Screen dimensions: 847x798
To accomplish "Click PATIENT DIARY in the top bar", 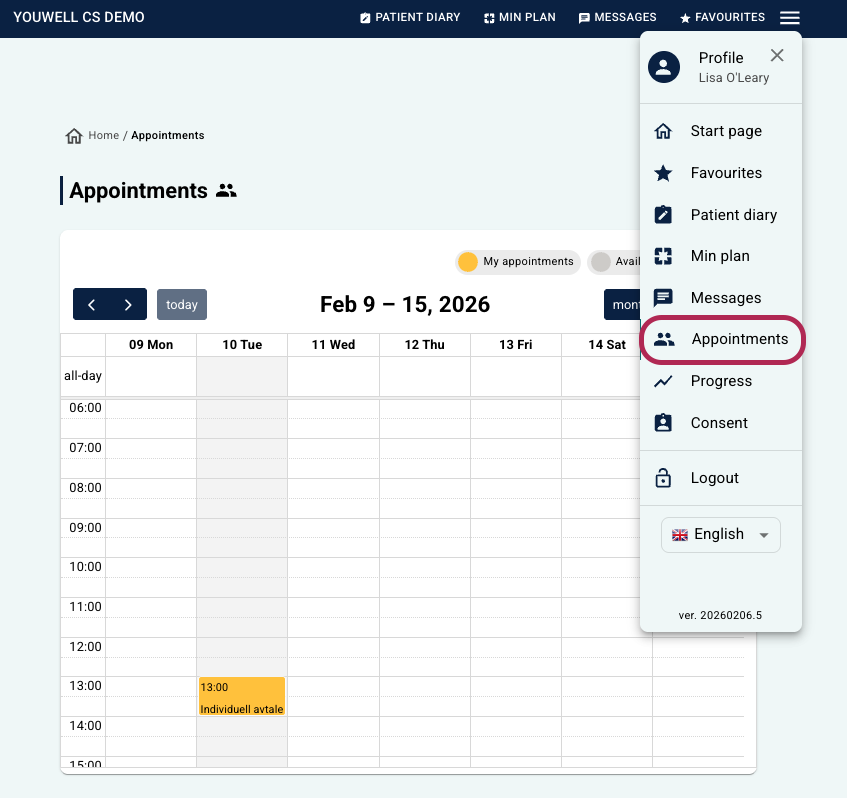I will 410,17.
